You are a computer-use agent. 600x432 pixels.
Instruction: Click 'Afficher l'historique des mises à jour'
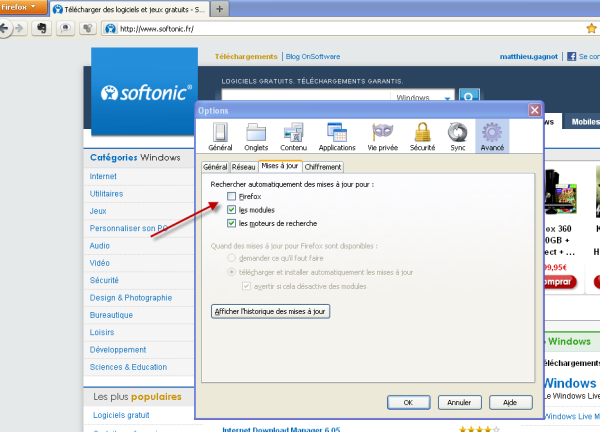(x=270, y=311)
